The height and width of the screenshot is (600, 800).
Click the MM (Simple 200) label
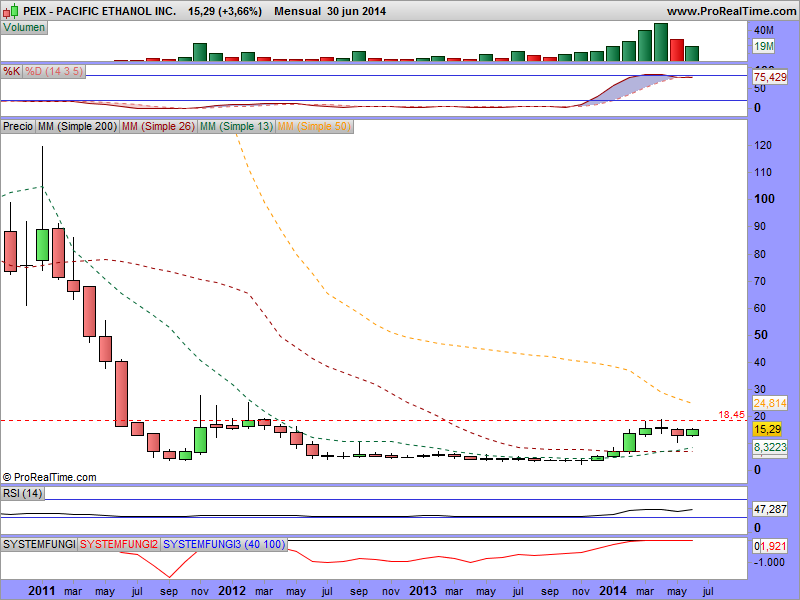pos(78,126)
